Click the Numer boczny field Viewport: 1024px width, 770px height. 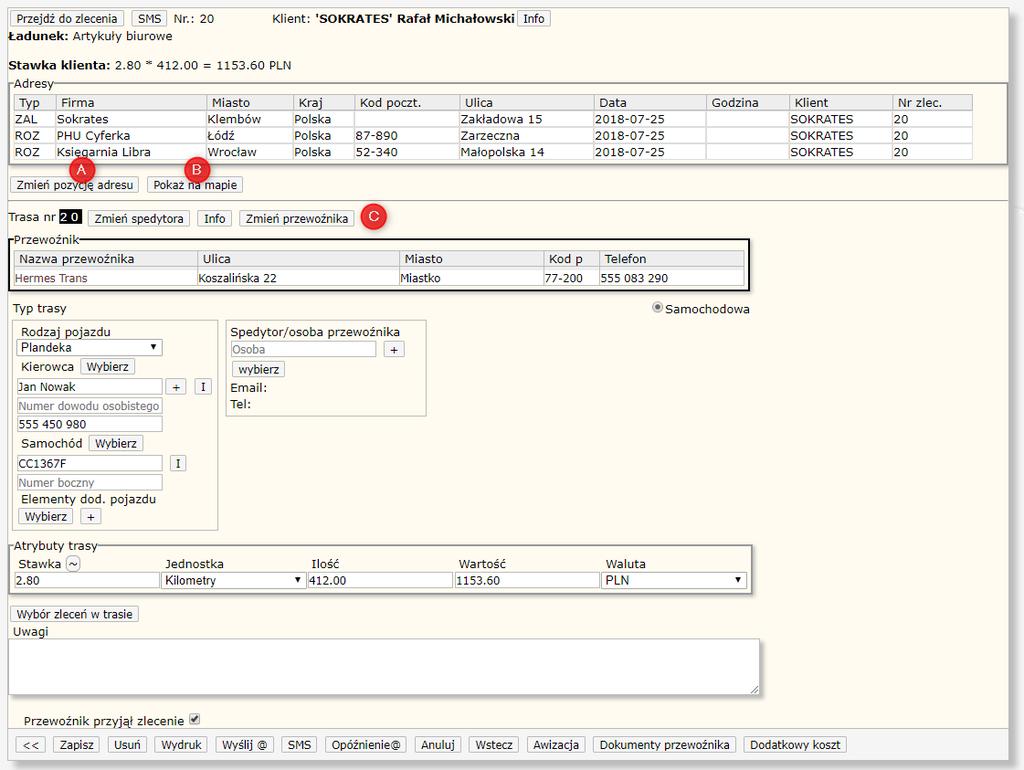(89, 483)
